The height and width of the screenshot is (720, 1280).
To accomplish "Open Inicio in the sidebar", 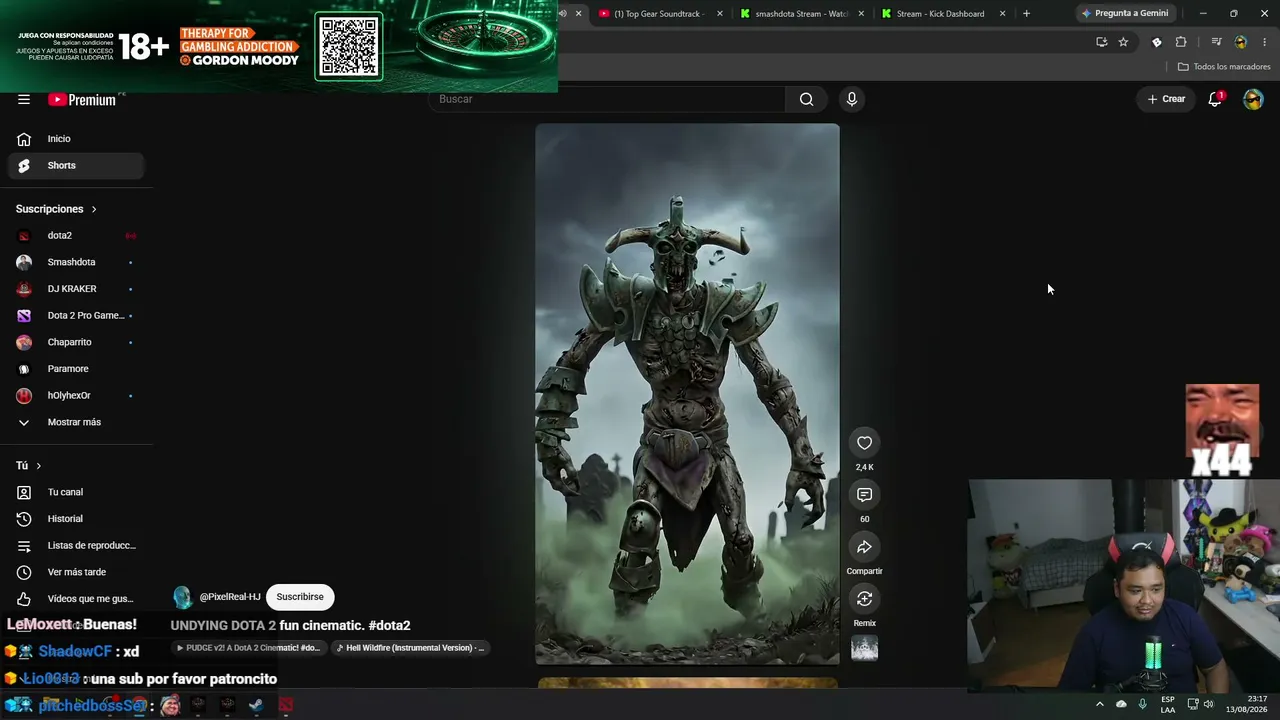I will coord(76,139).
